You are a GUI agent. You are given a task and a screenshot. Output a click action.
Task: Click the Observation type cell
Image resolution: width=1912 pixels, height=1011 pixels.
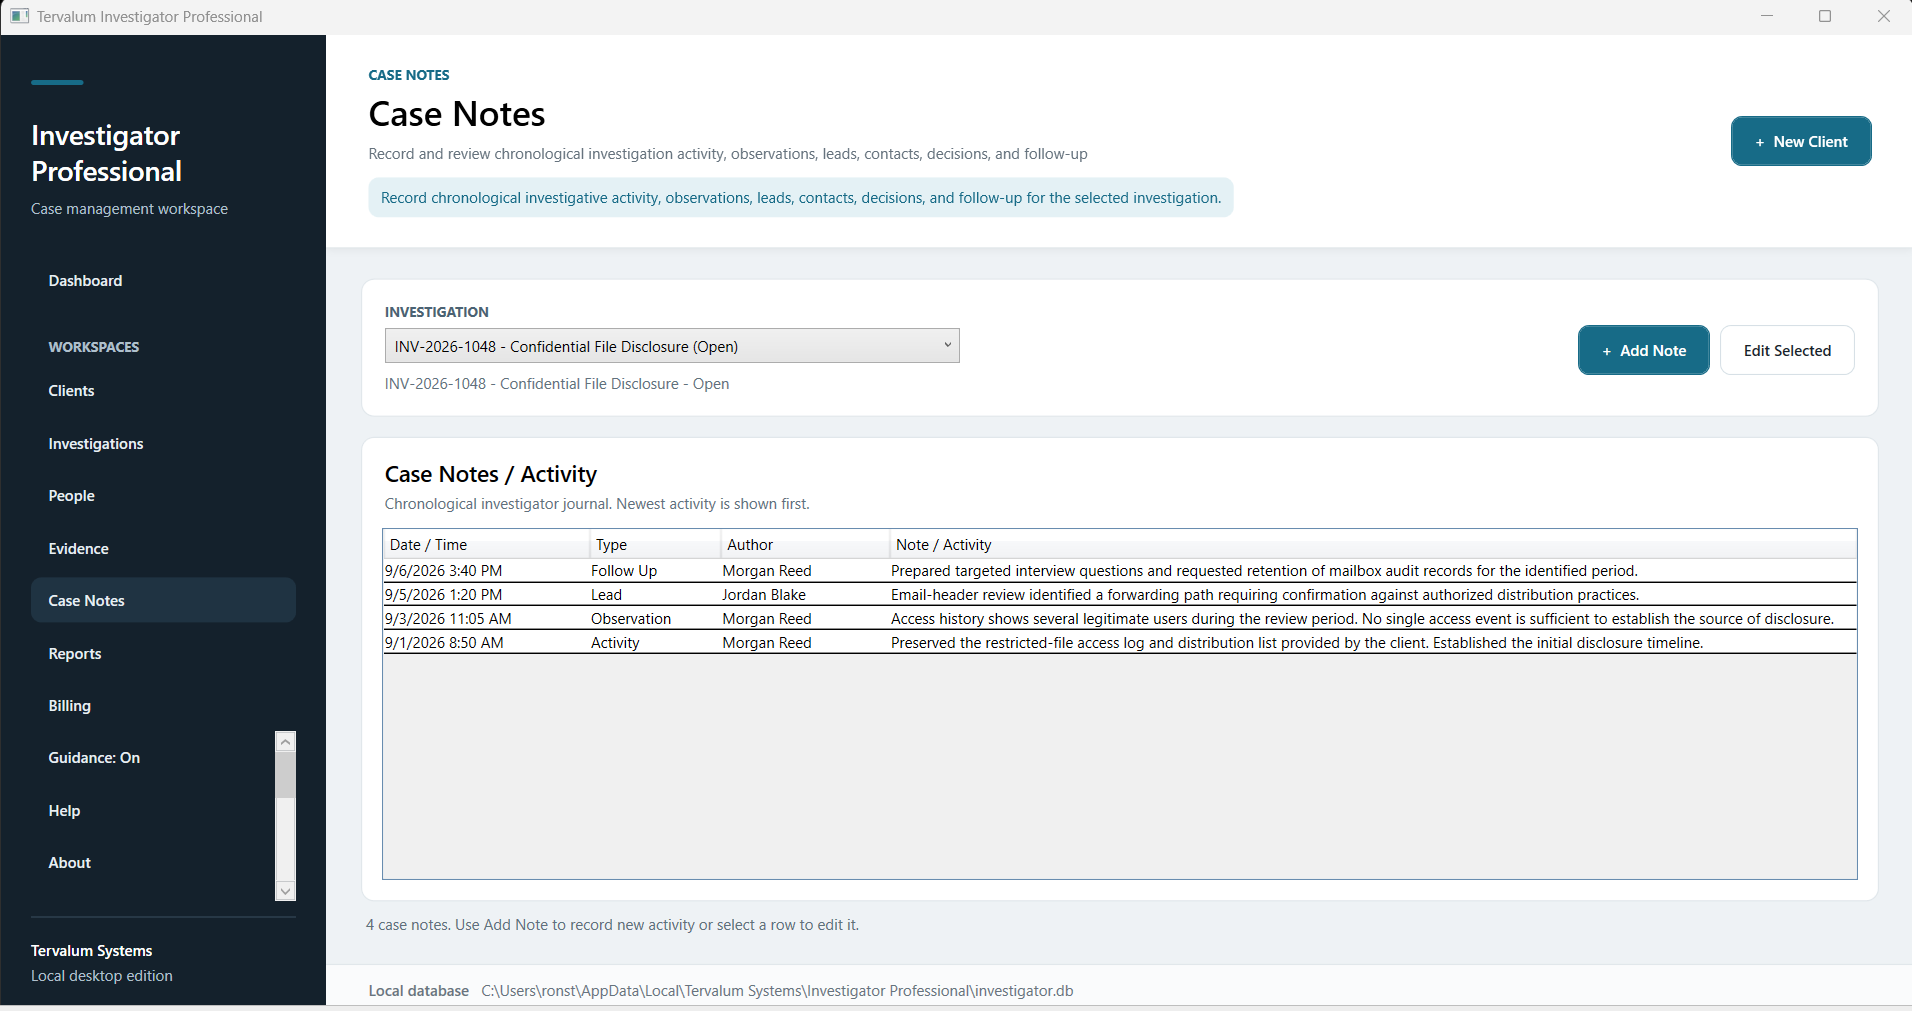click(x=654, y=619)
